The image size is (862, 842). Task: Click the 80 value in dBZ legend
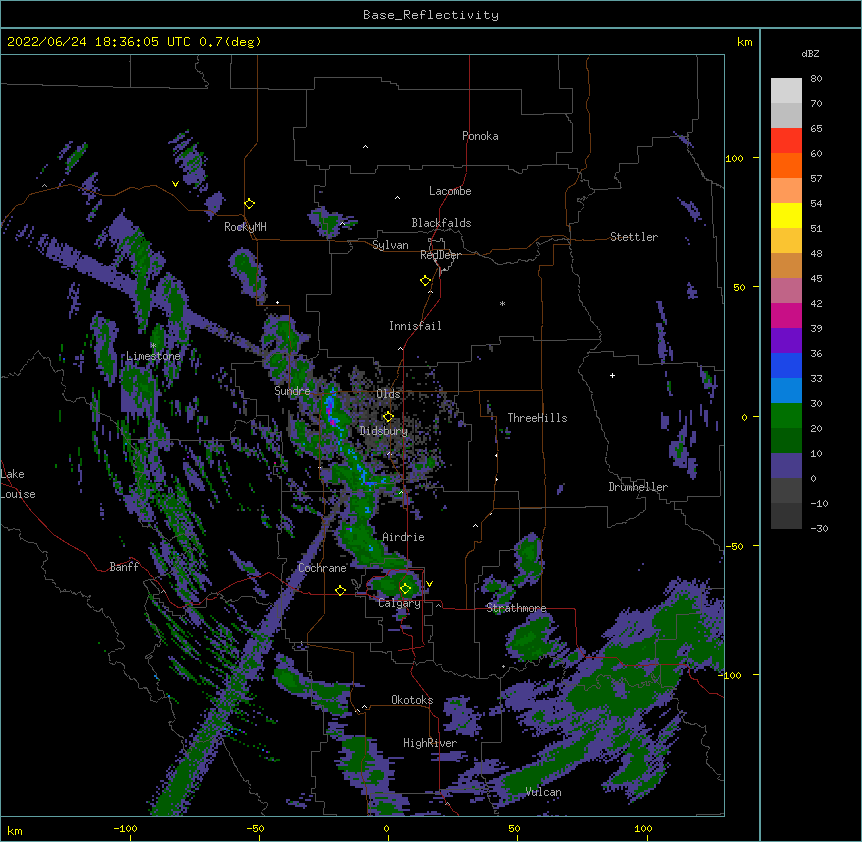[816, 79]
